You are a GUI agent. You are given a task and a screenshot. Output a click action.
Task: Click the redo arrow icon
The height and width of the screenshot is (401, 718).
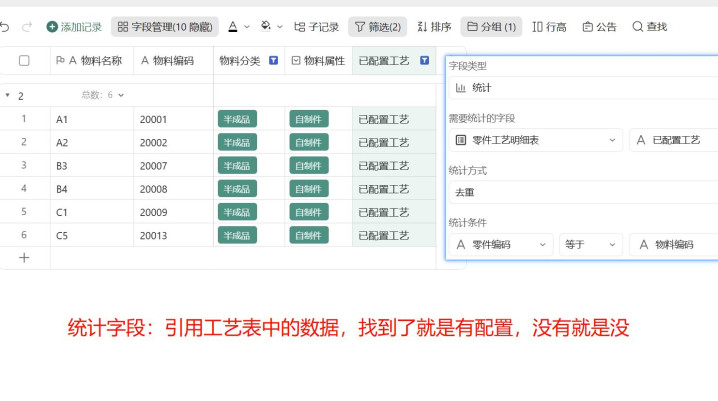(x=27, y=27)
